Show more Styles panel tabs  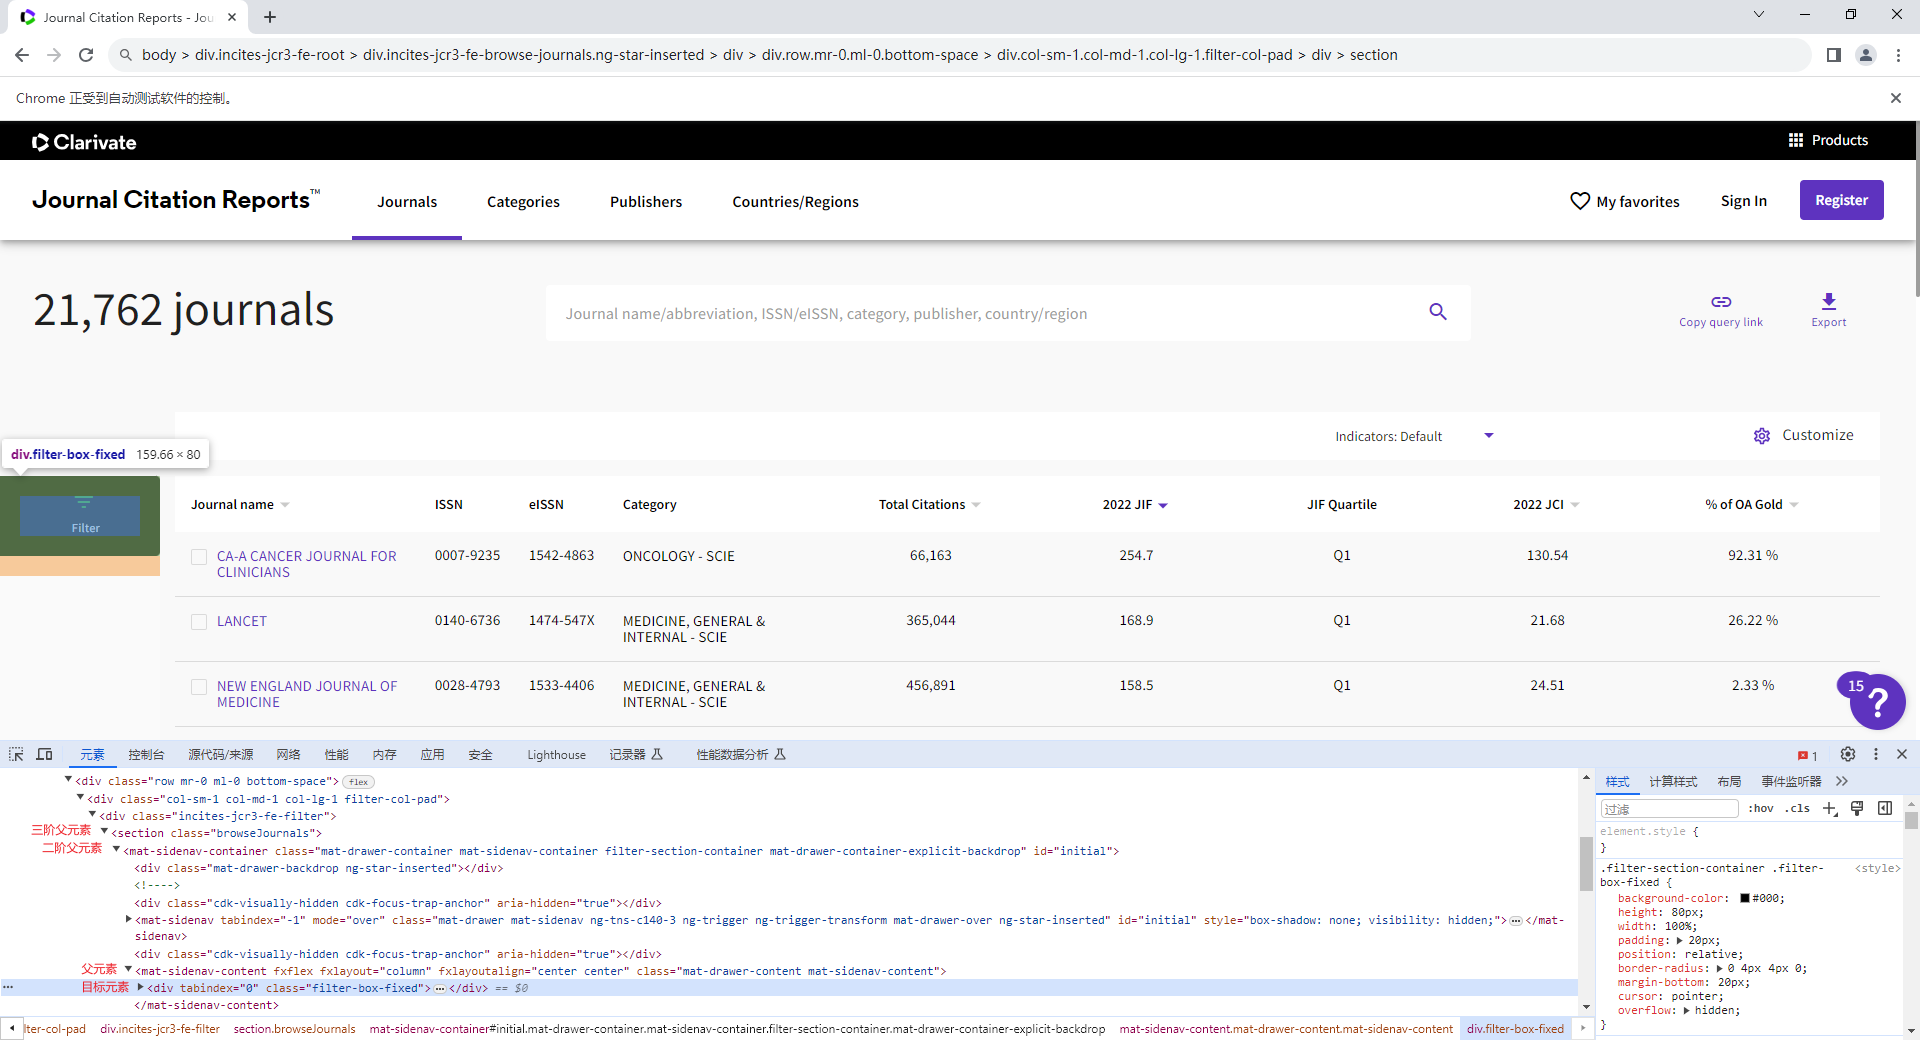(1842, 781)
